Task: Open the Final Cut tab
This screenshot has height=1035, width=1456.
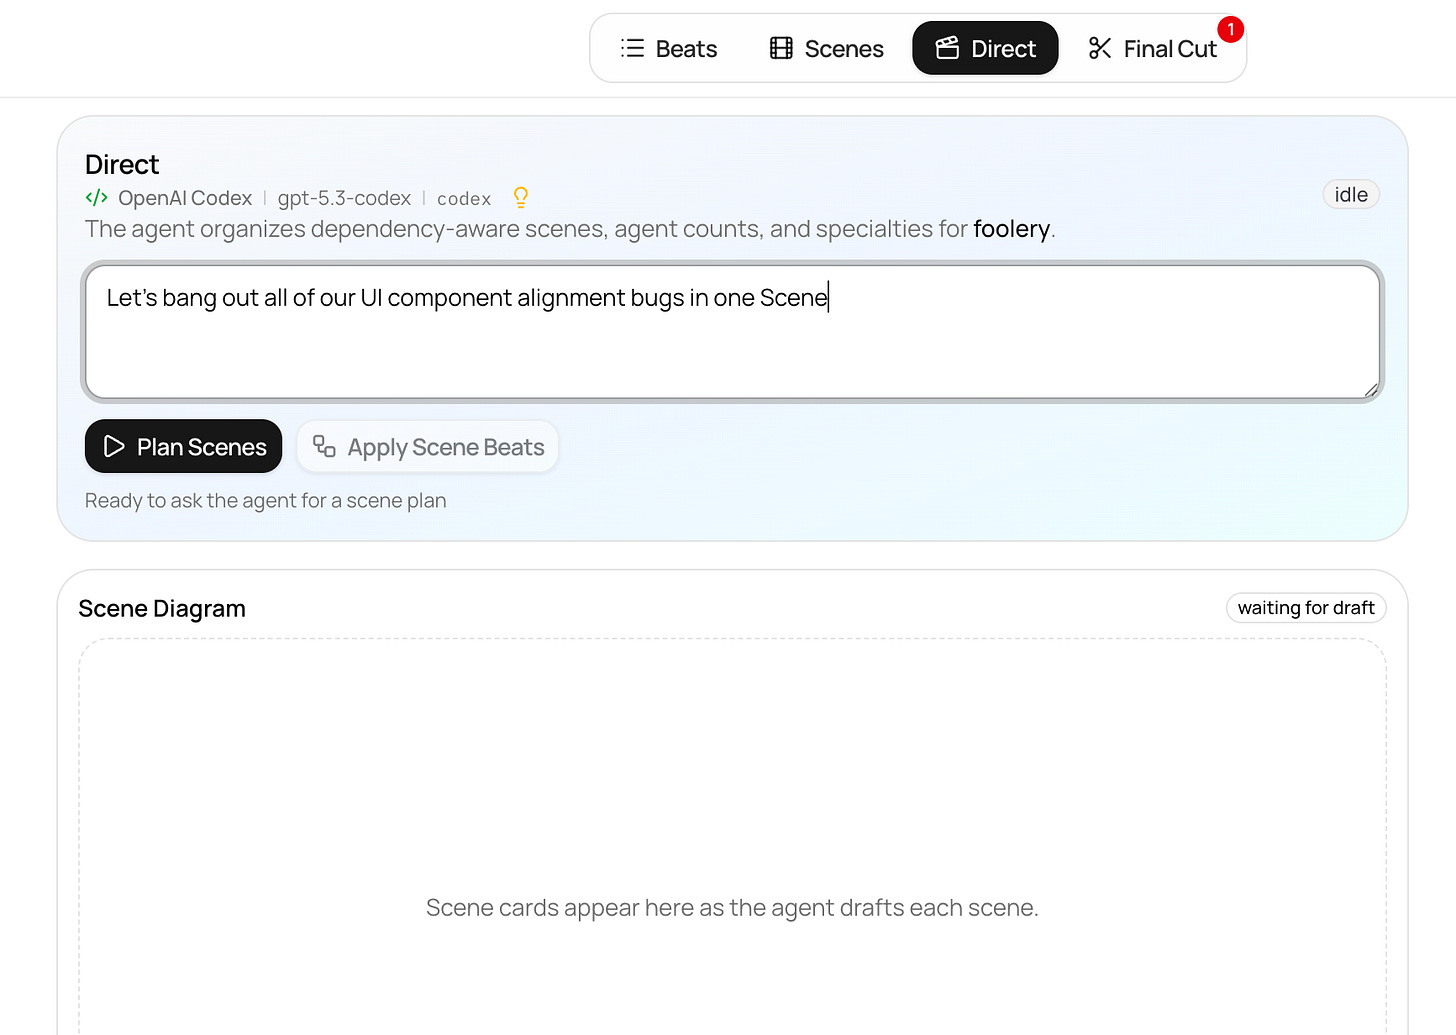Action: click(1153, 48)
